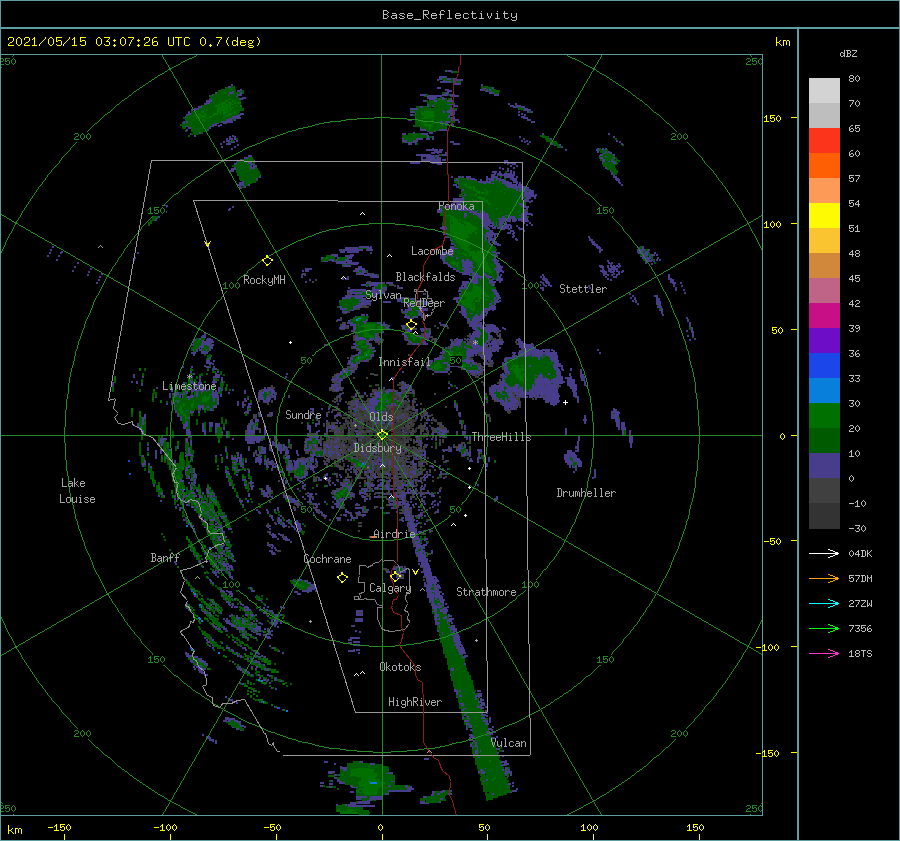Click the green 7356 arrow legend icon

[x=824, y=629]
